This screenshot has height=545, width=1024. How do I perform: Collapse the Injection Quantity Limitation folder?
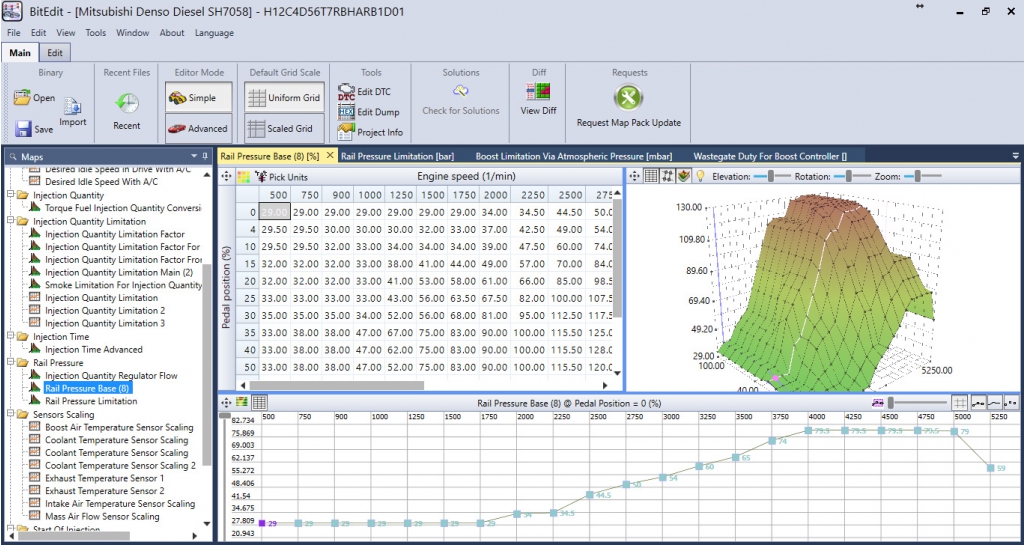(10, 221)
